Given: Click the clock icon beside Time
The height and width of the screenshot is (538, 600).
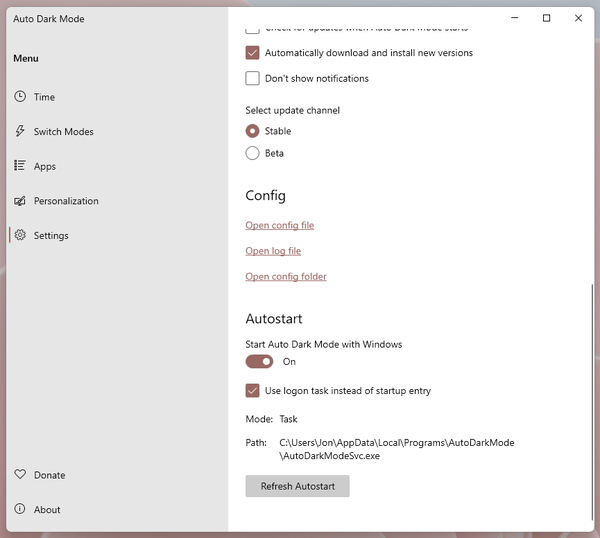Looking at the screenshot, I should pyautogui.click(x=20, y=97).
